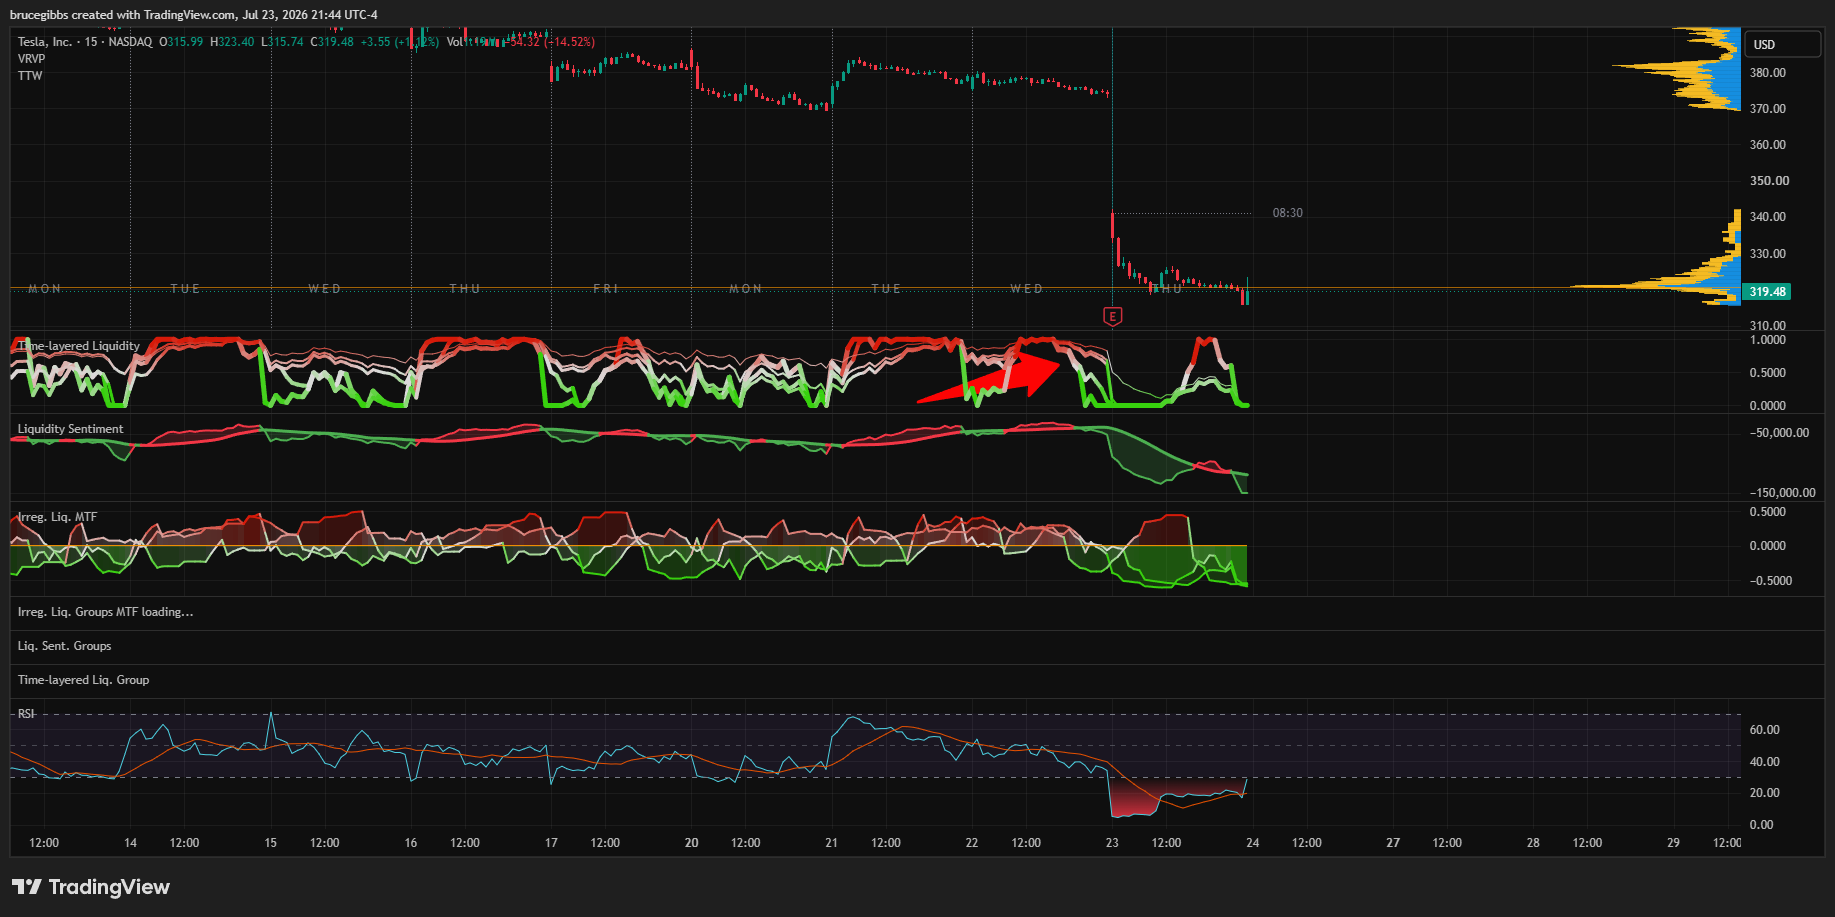Click the FRI weekday label on the chart

click(606, 289)
